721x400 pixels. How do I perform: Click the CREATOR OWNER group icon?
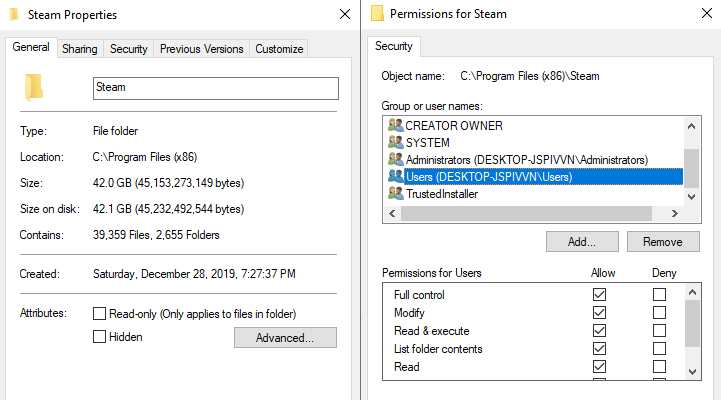pos(395,125)
